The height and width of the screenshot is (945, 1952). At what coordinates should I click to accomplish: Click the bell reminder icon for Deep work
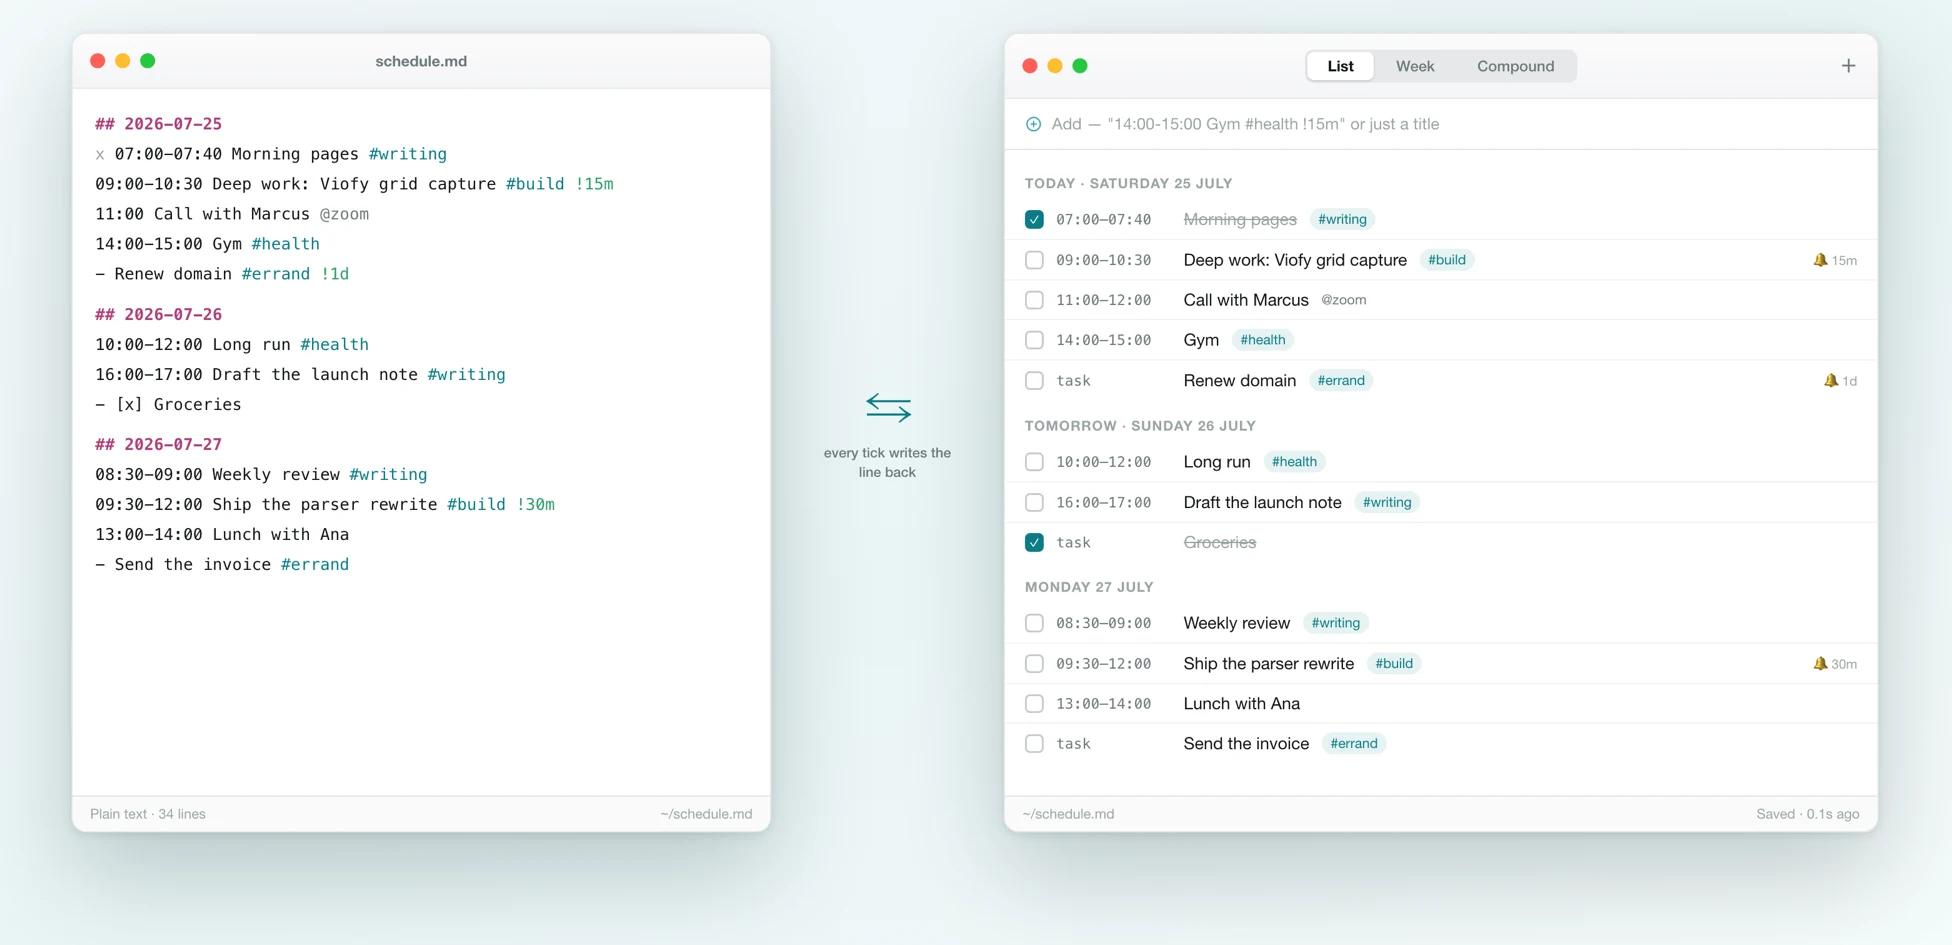click(1820, 260)
